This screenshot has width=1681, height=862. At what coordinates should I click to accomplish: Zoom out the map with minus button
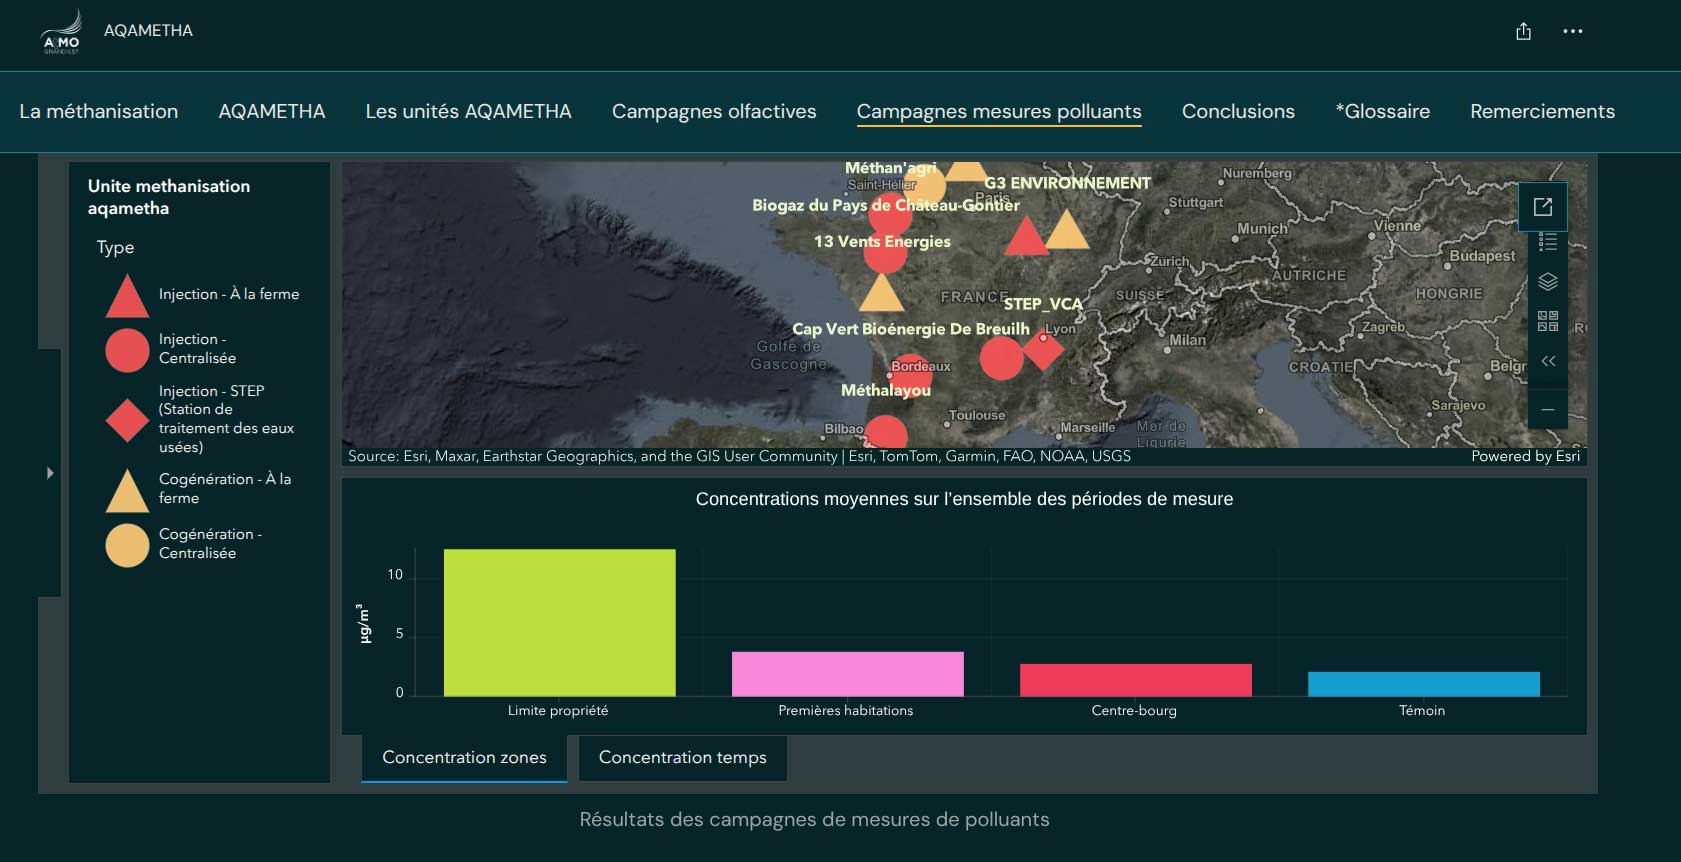pos(1547,409)
